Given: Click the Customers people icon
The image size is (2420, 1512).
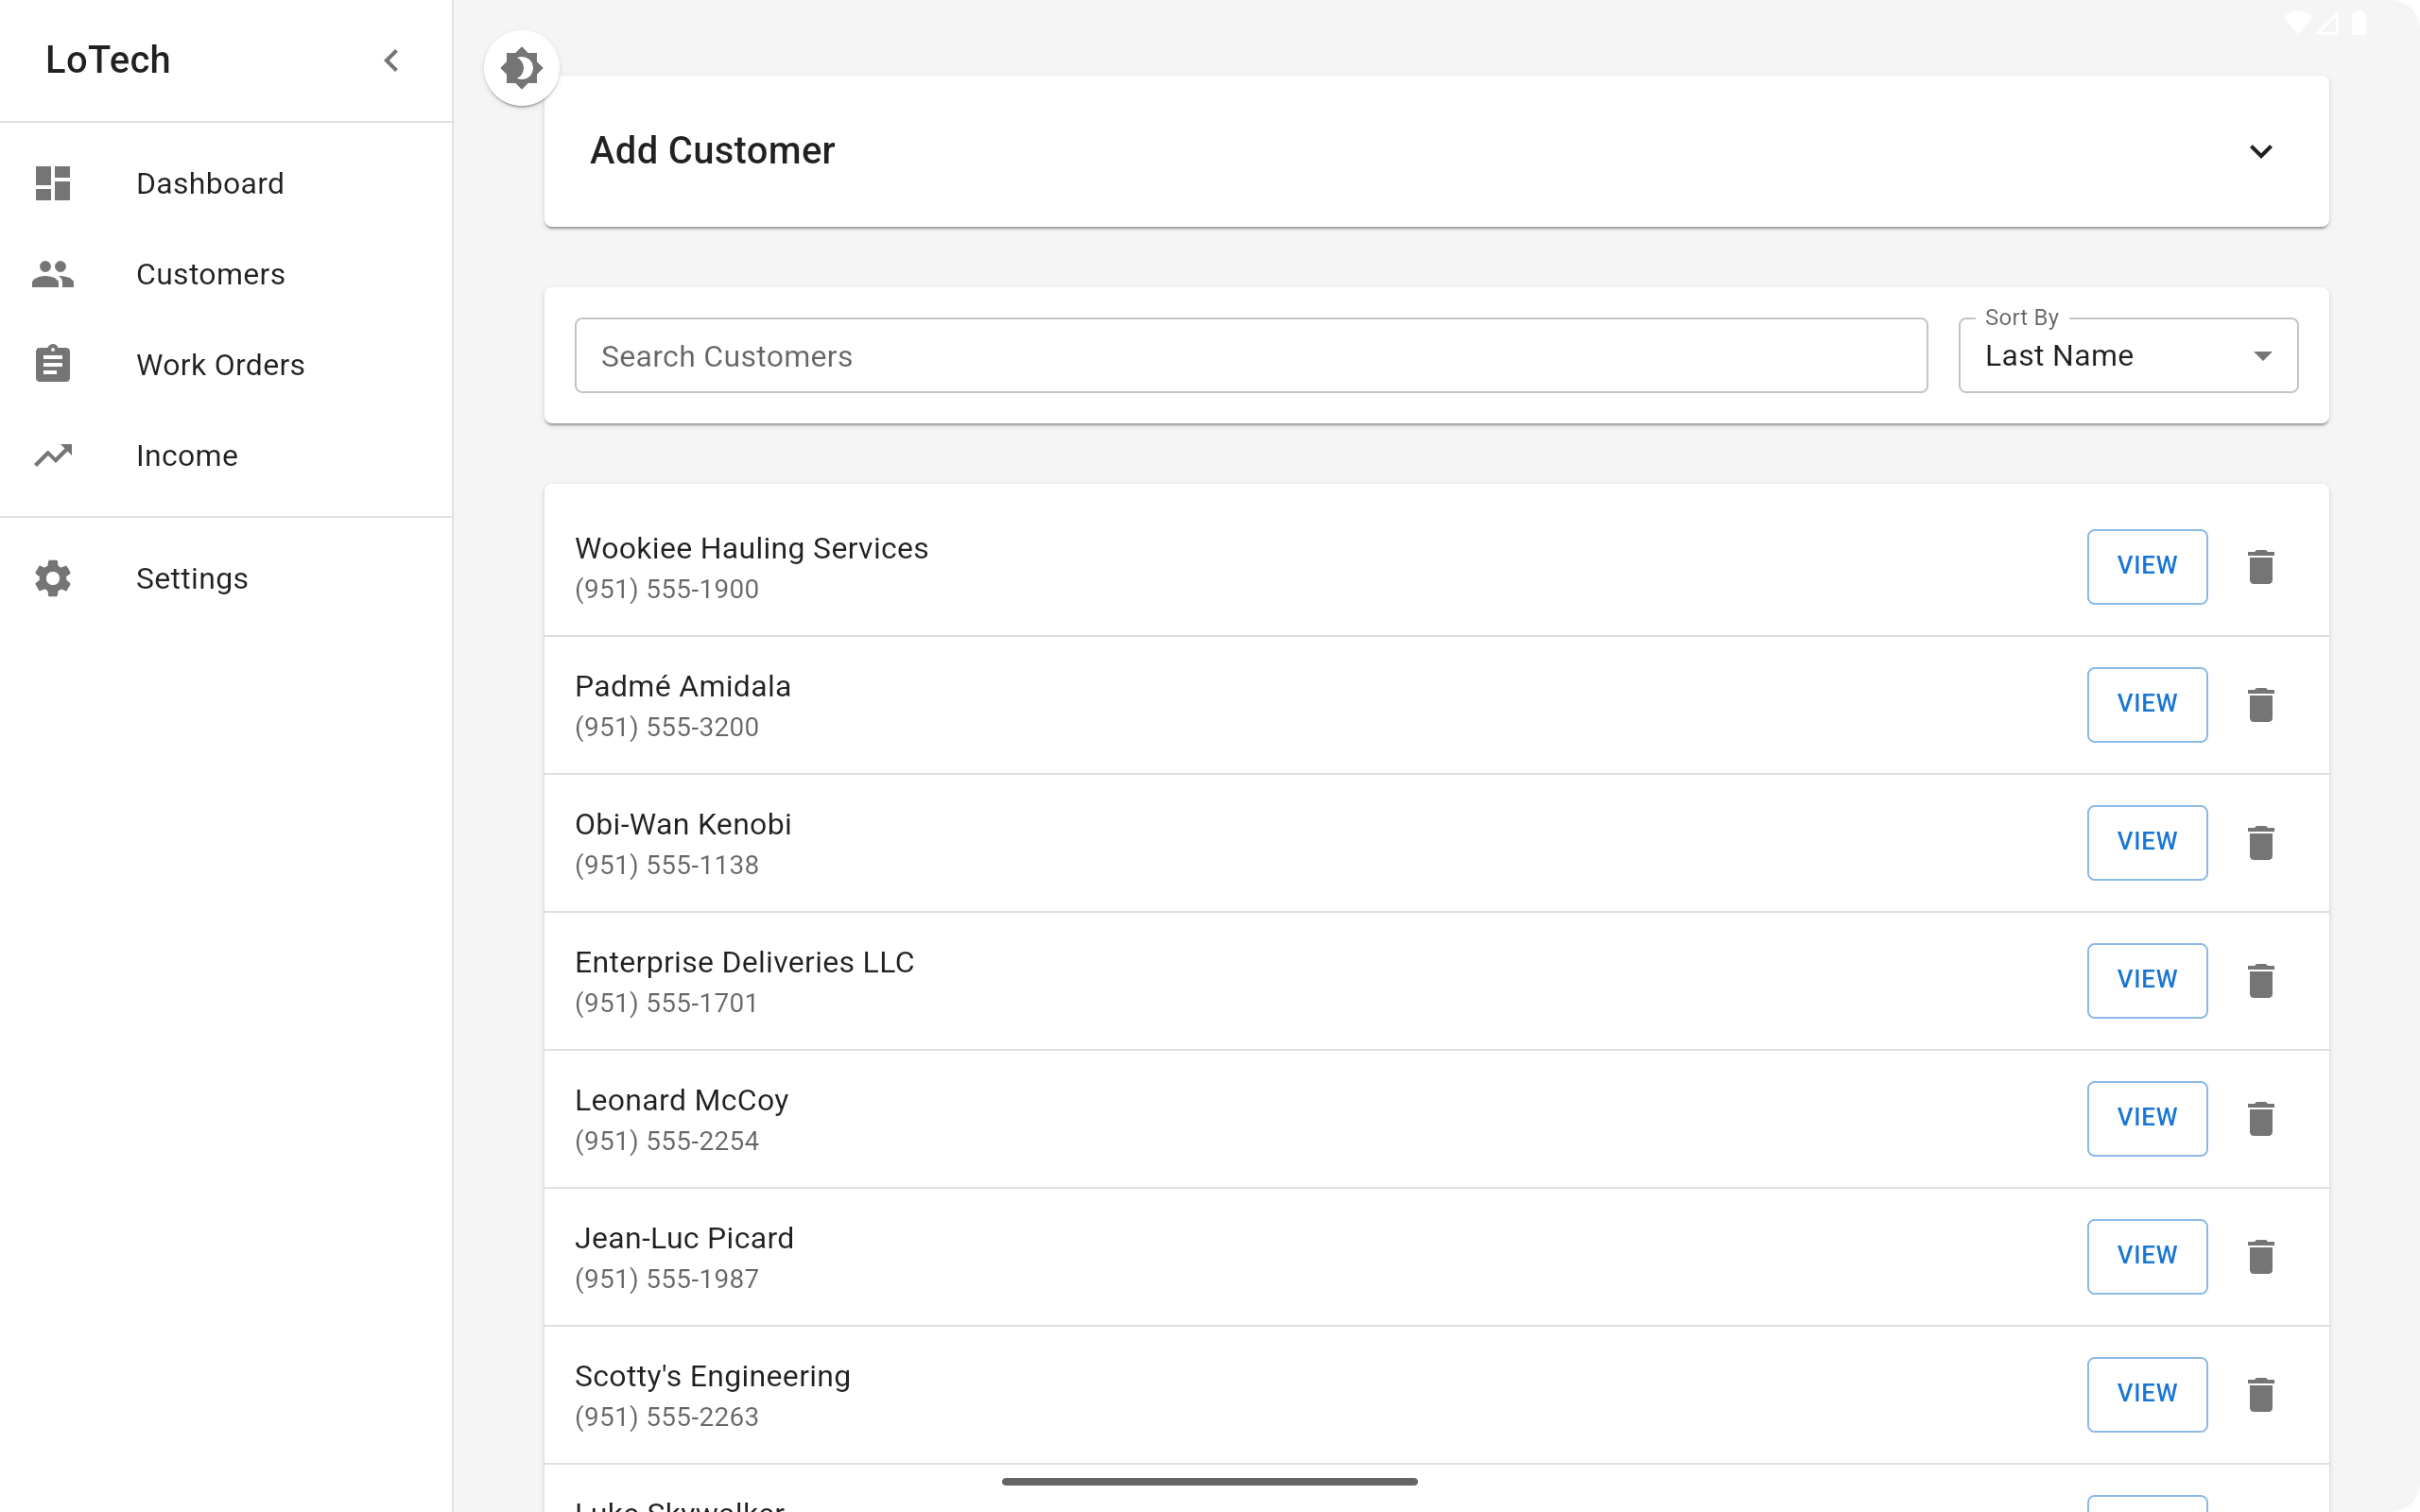Looking at the screenshot, I should [53, 274].
